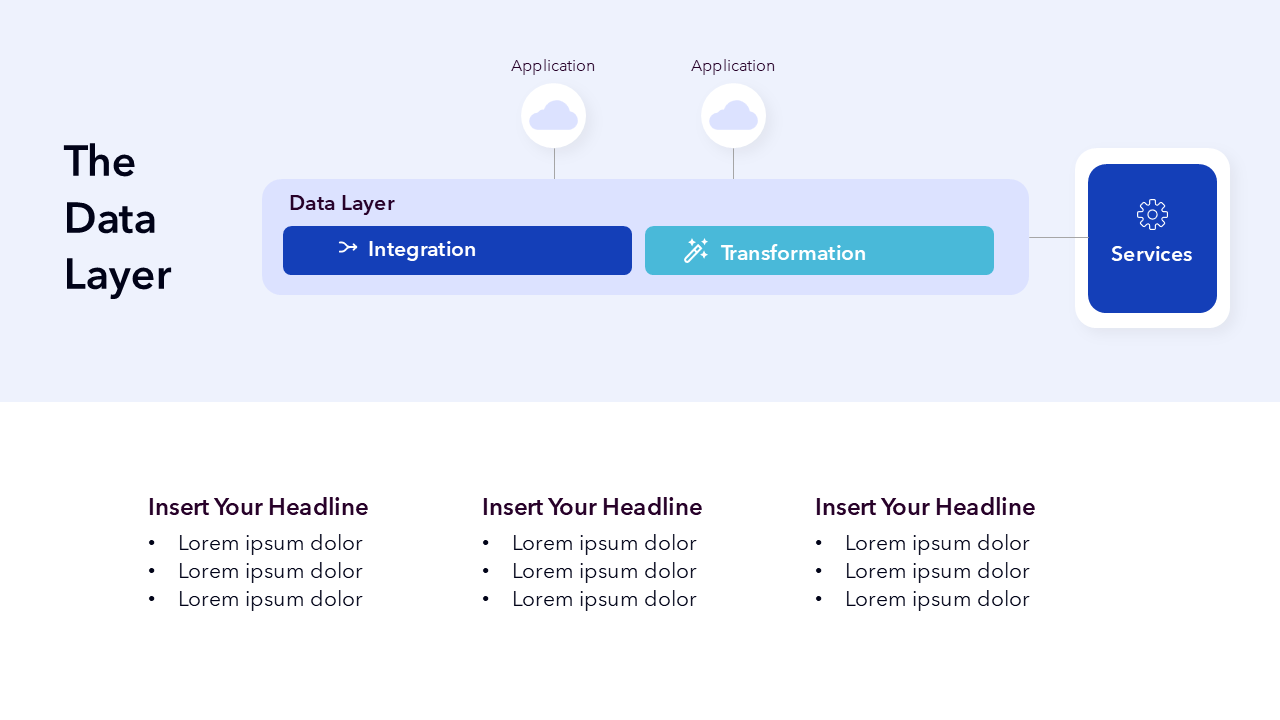Click the leftmost "Insert Your Headline" heading

pyautogui.click(x=258, y=507)
